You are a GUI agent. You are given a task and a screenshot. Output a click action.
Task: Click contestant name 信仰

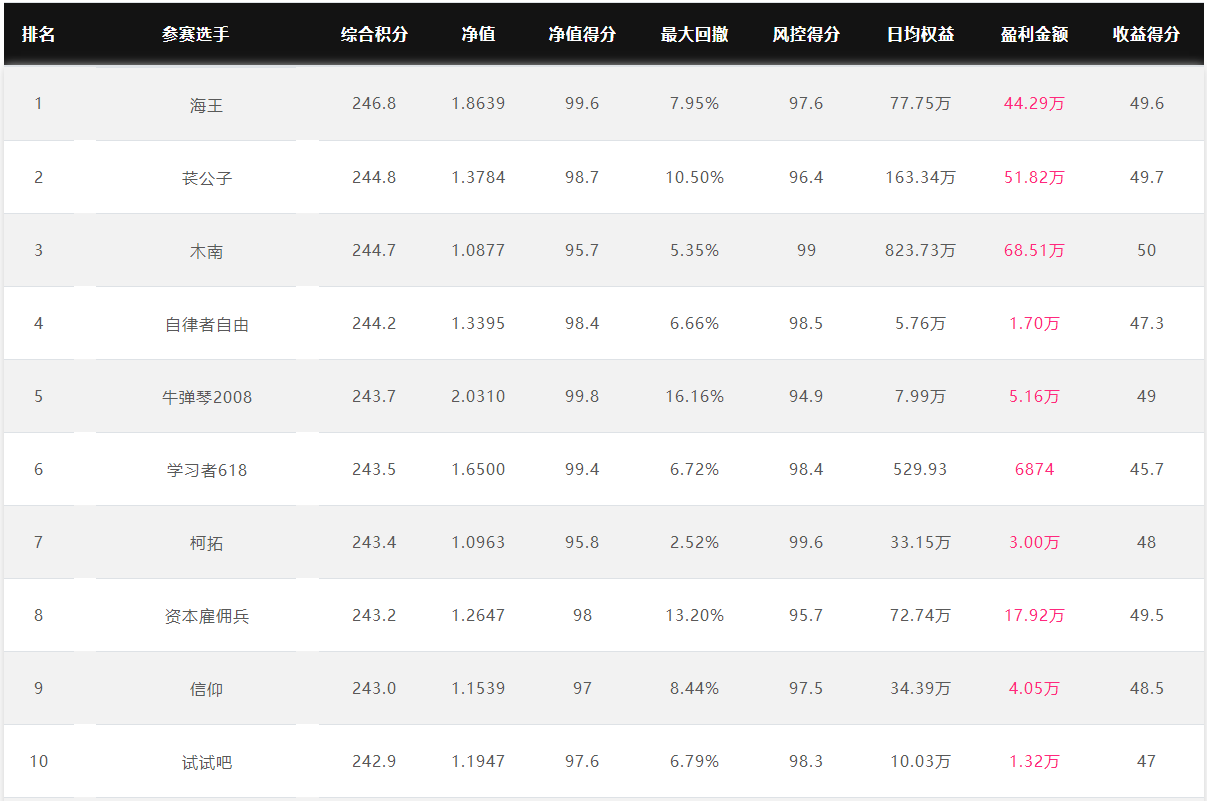tap(207, 689)
